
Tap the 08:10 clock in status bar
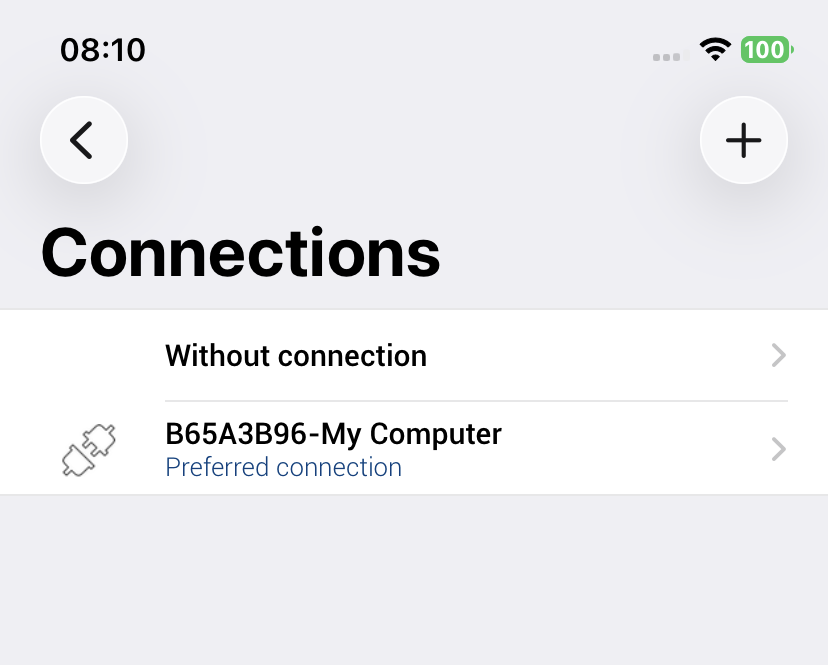(103, 50)
